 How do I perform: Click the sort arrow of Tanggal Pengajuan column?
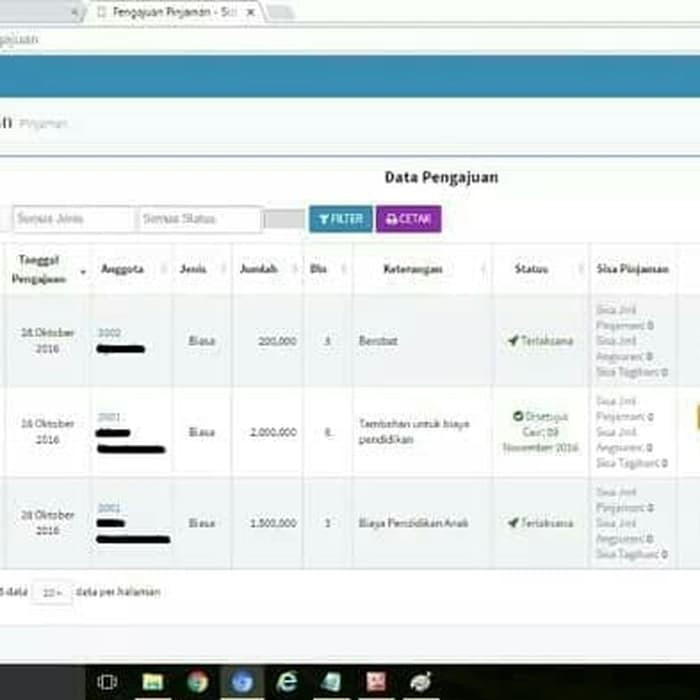pos(83,271)
